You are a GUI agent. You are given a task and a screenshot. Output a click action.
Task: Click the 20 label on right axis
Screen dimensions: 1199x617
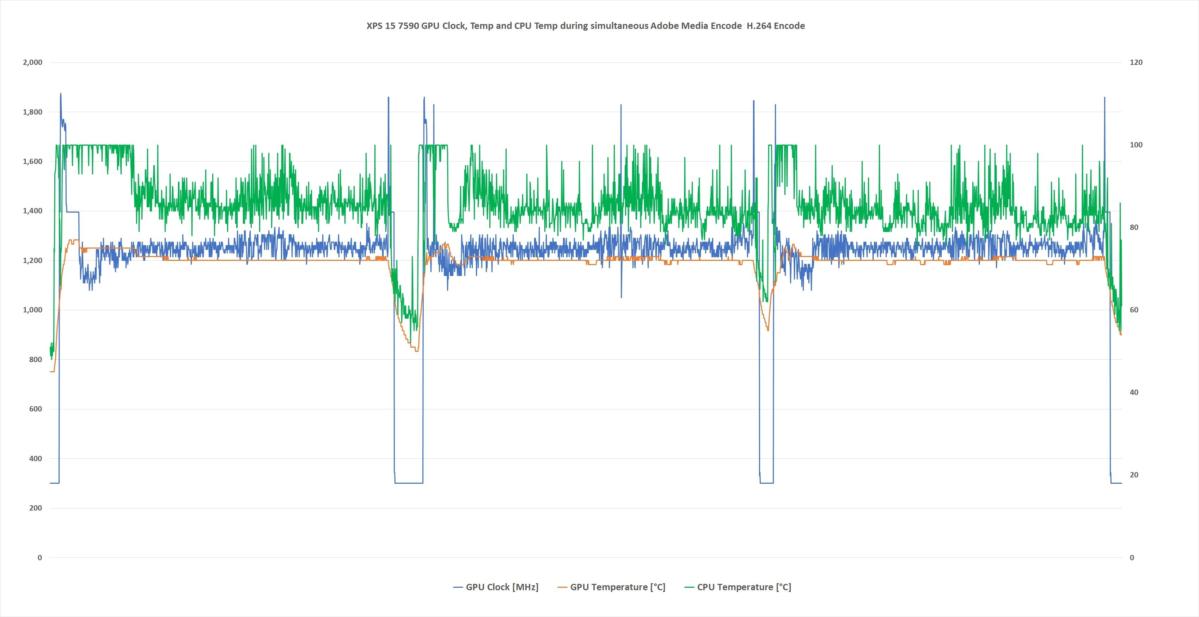click(x=1134, y=475)
